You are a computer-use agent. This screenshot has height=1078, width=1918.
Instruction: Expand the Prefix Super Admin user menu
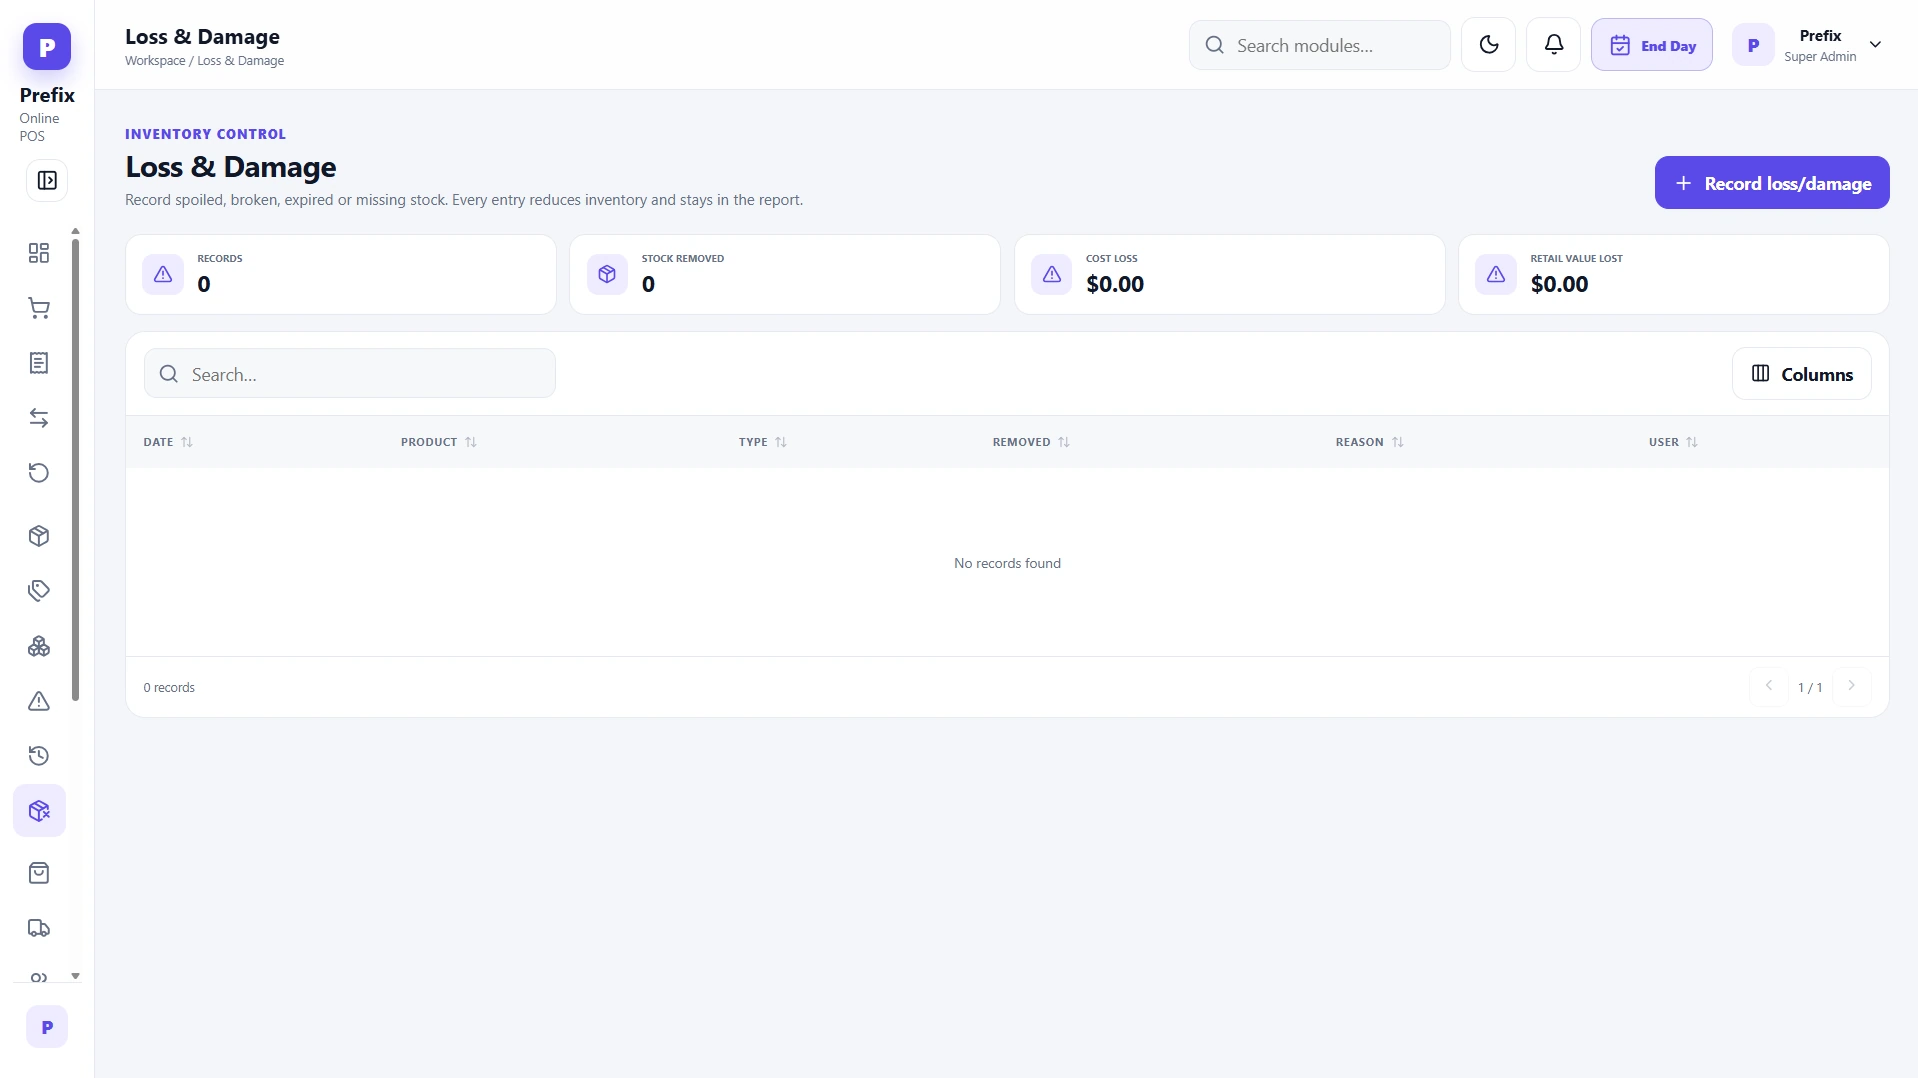coord(1810,45)
